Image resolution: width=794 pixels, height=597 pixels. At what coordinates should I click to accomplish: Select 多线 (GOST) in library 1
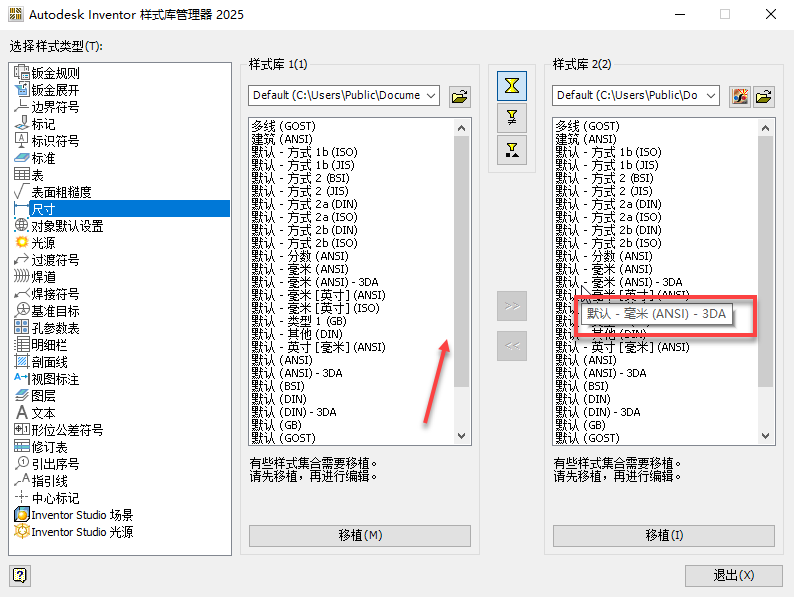pyautogui.click(x=284, y=126)
